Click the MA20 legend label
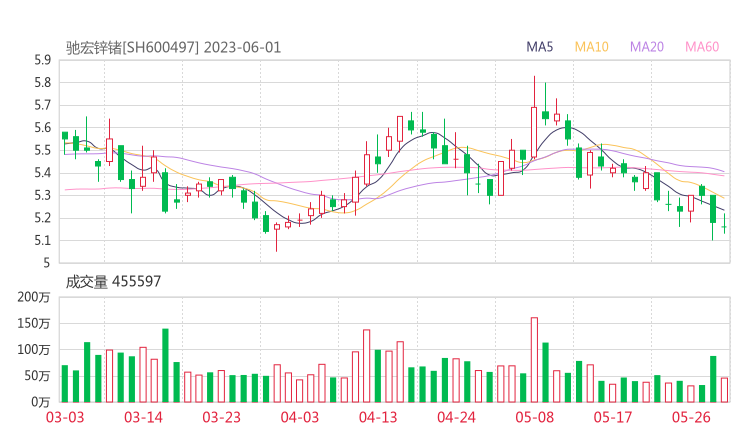 tap(647, 47)
